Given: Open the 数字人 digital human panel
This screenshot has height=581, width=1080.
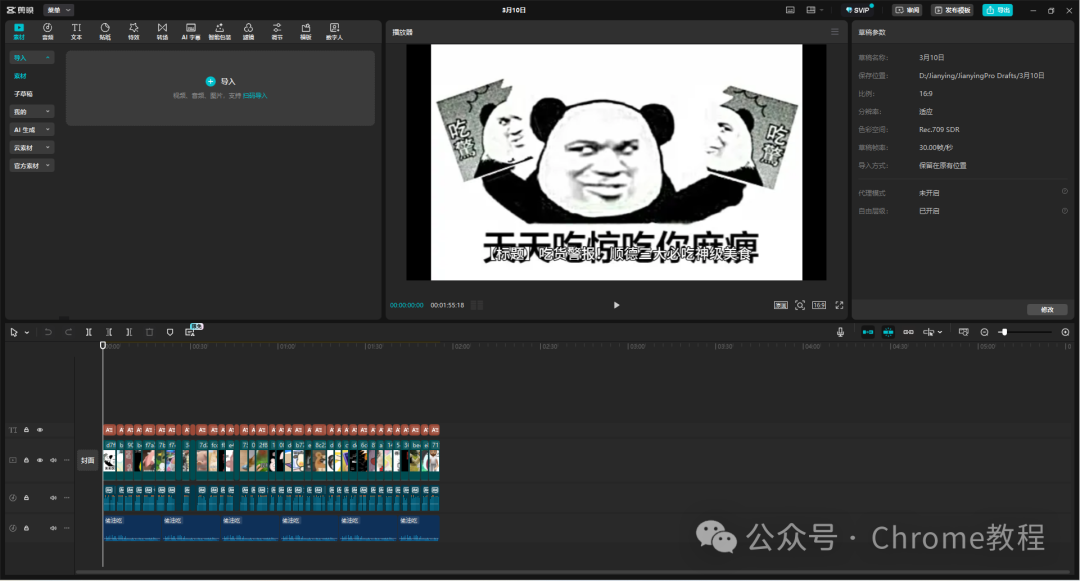Looking at the screenshot, I should (334, 31).
